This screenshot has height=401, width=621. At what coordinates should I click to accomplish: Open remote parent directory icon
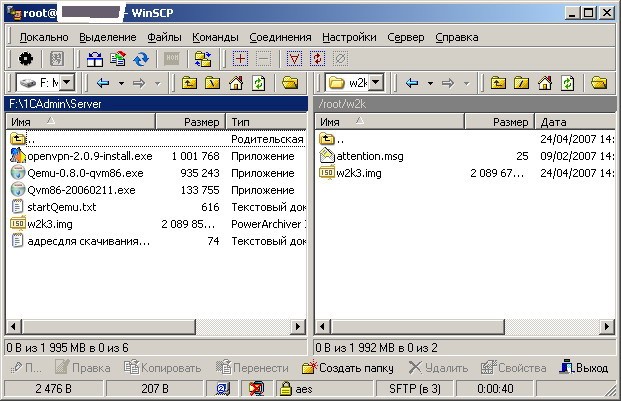(x=498, y=83)
